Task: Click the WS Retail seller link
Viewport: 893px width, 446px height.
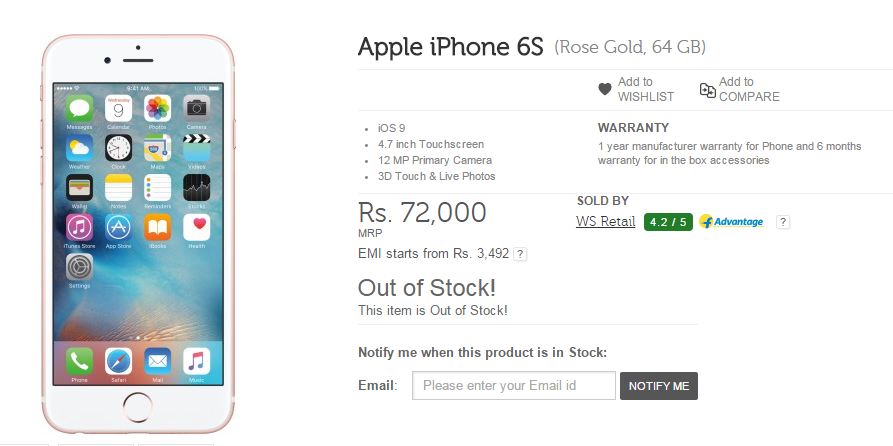Action: pyautogui.click(x=605, y=221)
